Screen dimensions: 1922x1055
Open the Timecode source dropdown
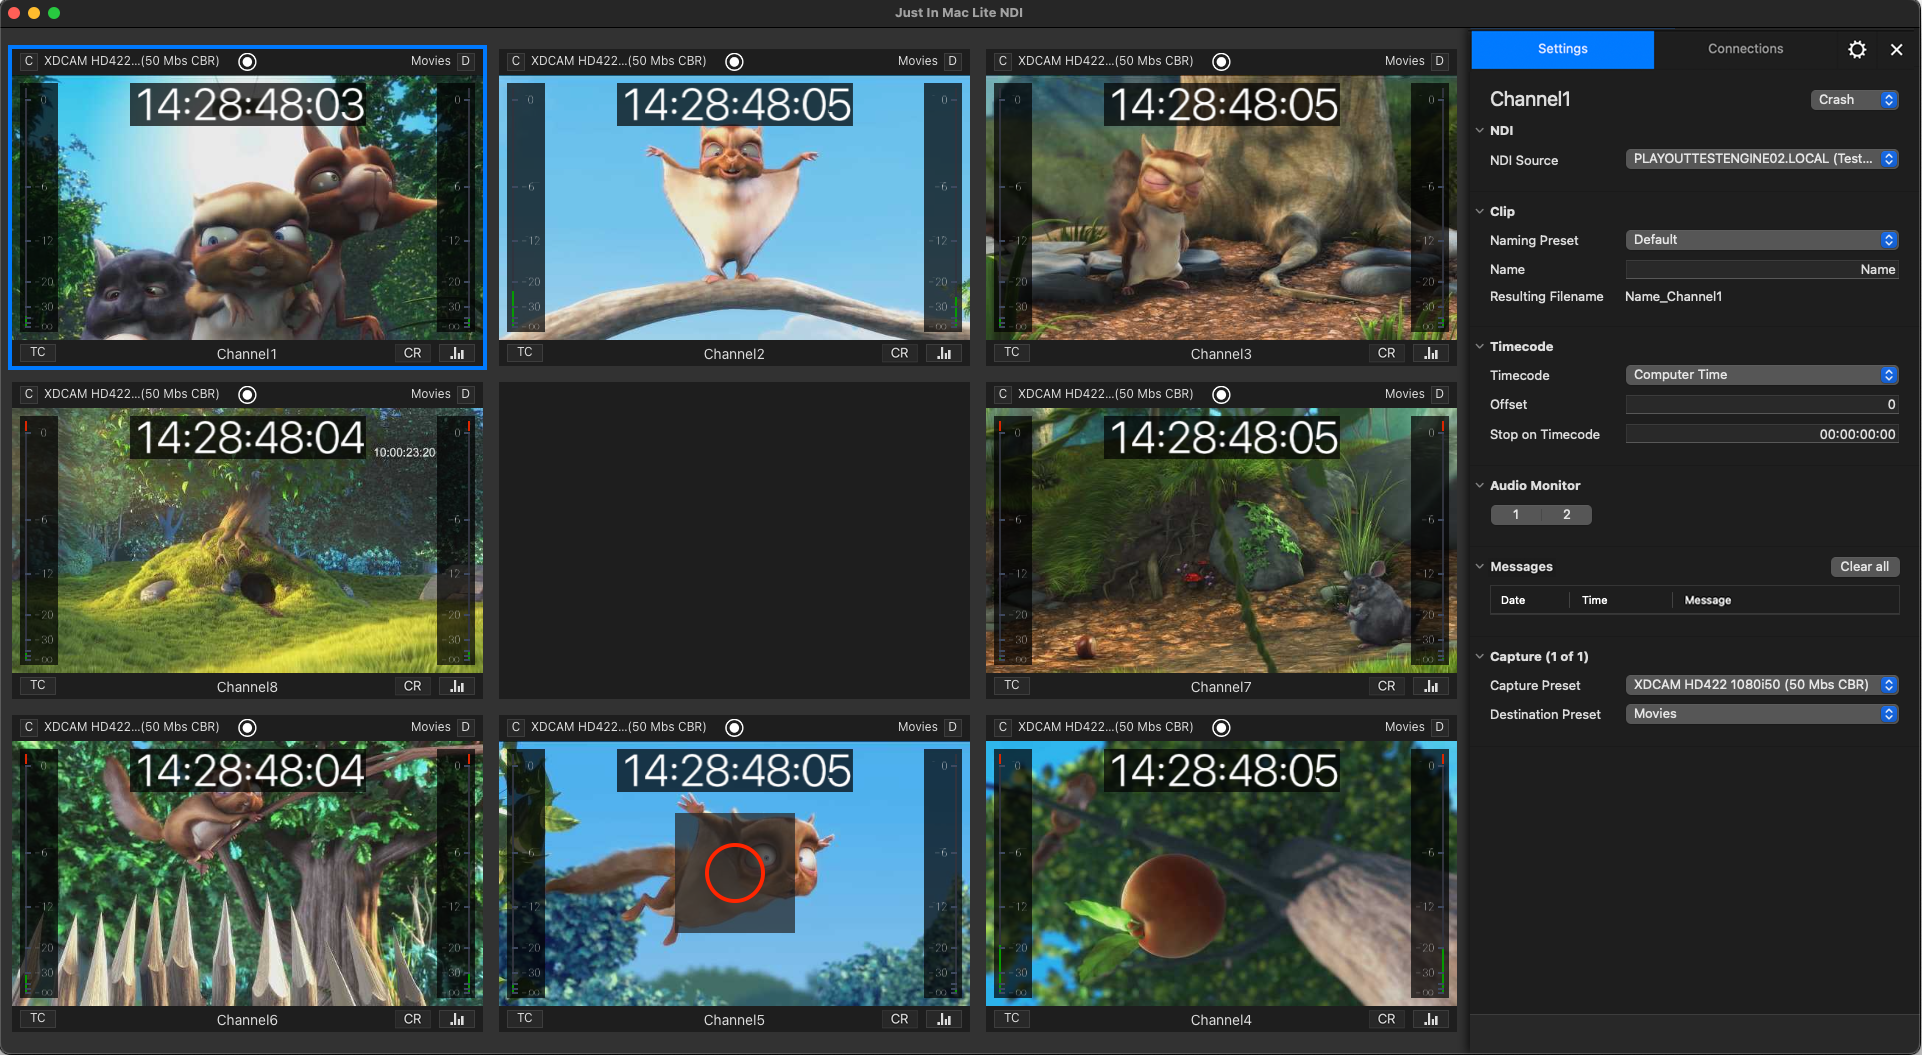(1762, 375)
